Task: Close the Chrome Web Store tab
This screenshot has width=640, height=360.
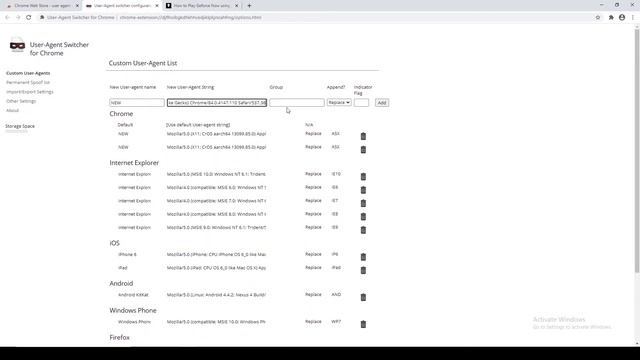Action: click(77, 6)
